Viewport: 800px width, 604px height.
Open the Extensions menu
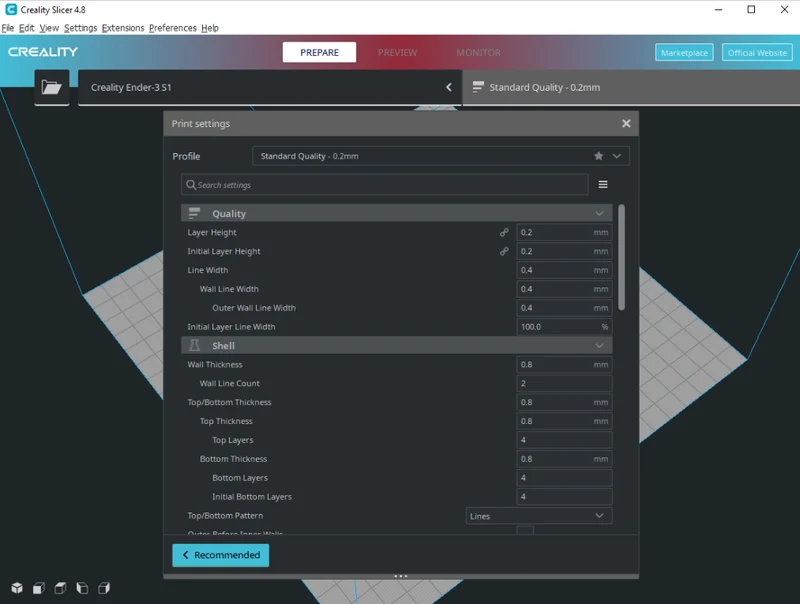click(x=123, y=28)
